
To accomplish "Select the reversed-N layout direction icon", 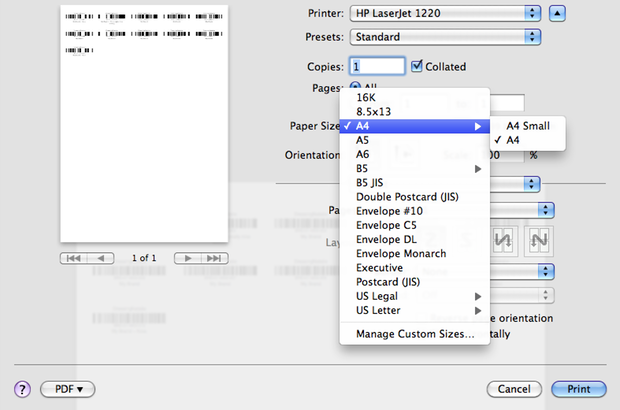I will click(x=503, y=241).
